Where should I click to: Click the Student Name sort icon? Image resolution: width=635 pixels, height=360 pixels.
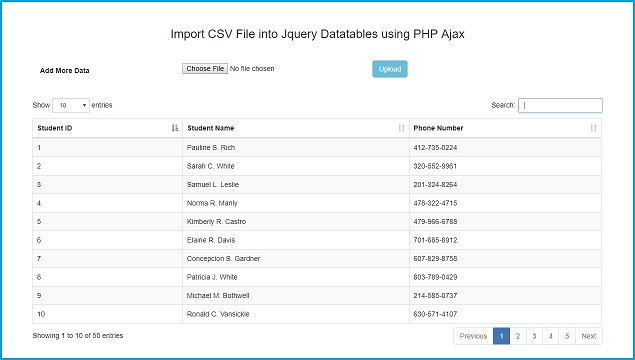click(401, 128)
